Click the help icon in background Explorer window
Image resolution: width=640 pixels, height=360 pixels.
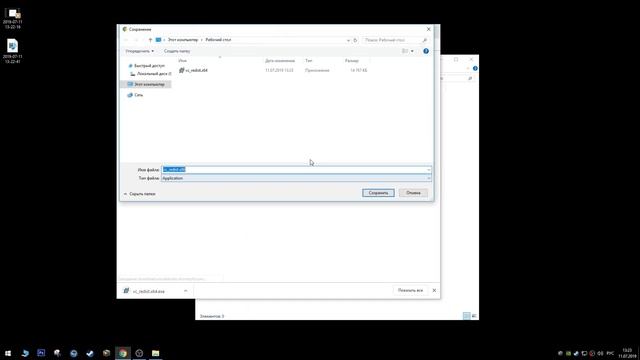click(x=475, y=68)
